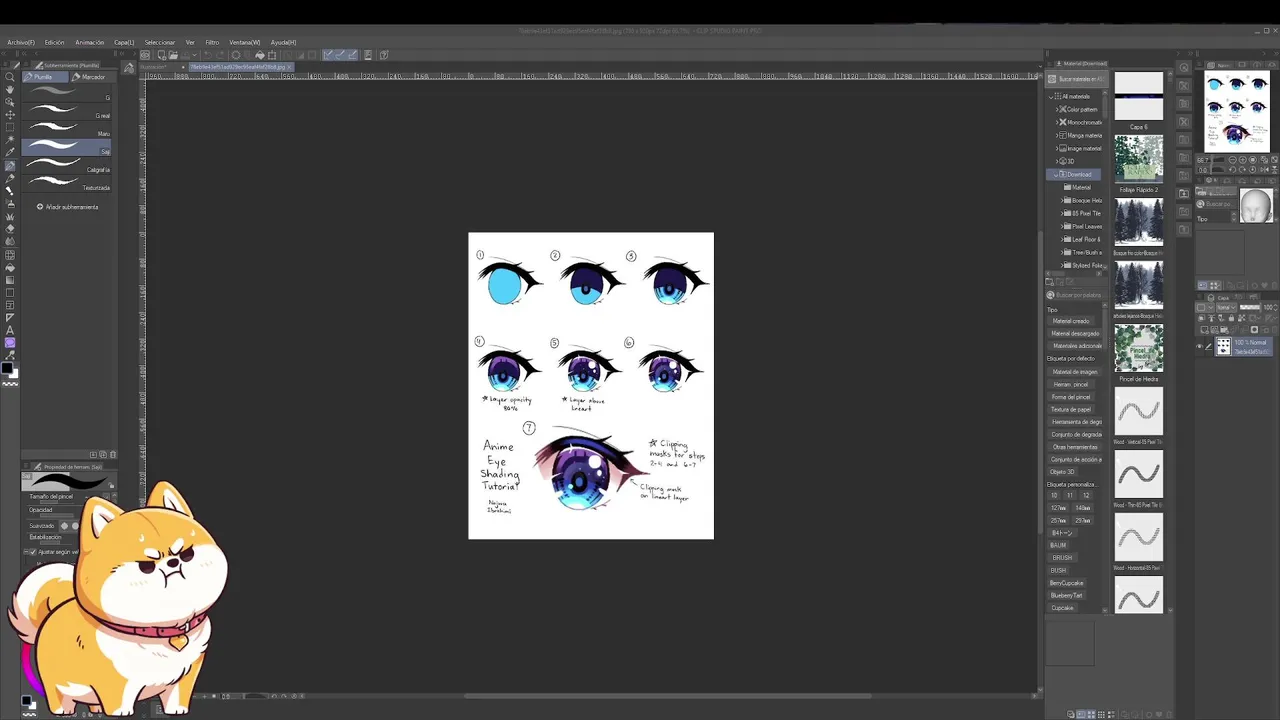Select the Text tool
Screen dimensions: 1280x720
click(10, 330)
